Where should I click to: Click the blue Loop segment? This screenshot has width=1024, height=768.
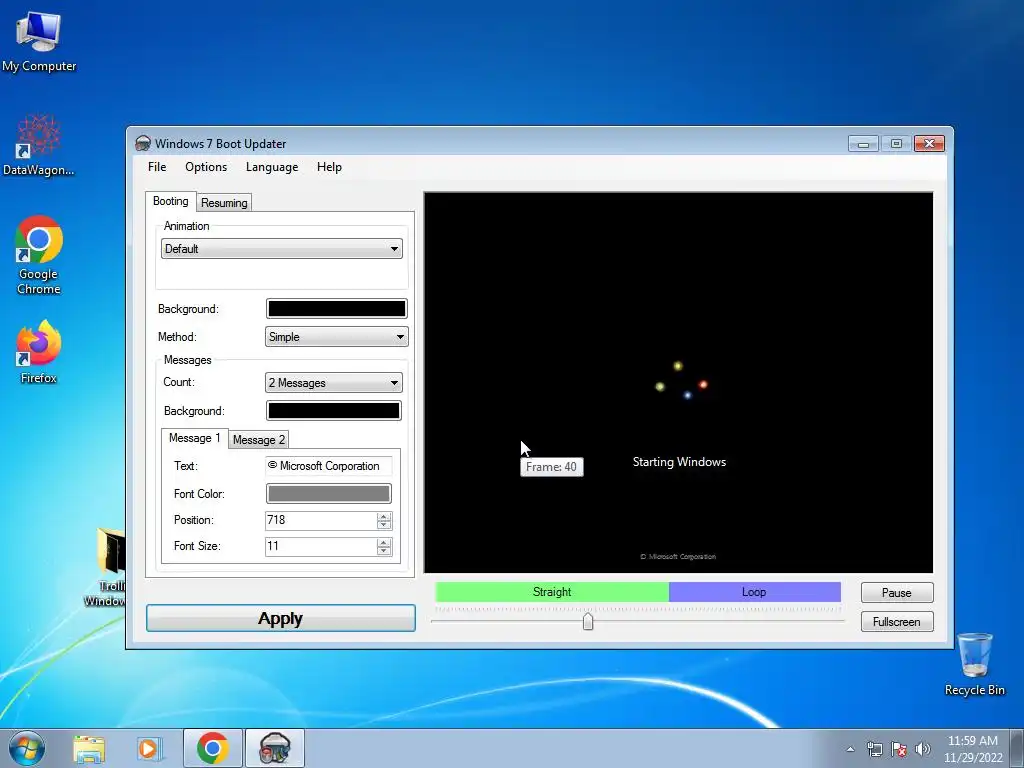click(x=754, y=592)
